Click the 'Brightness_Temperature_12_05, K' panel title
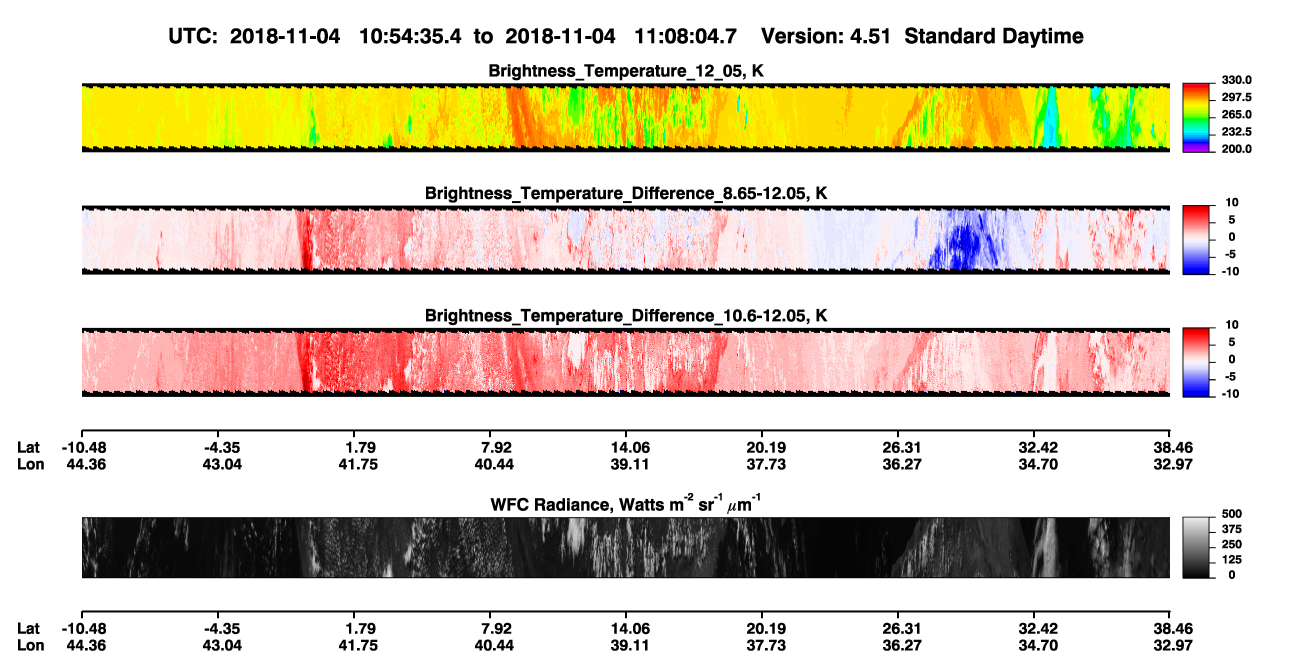 pyautogui.click(x=626, y=70)
